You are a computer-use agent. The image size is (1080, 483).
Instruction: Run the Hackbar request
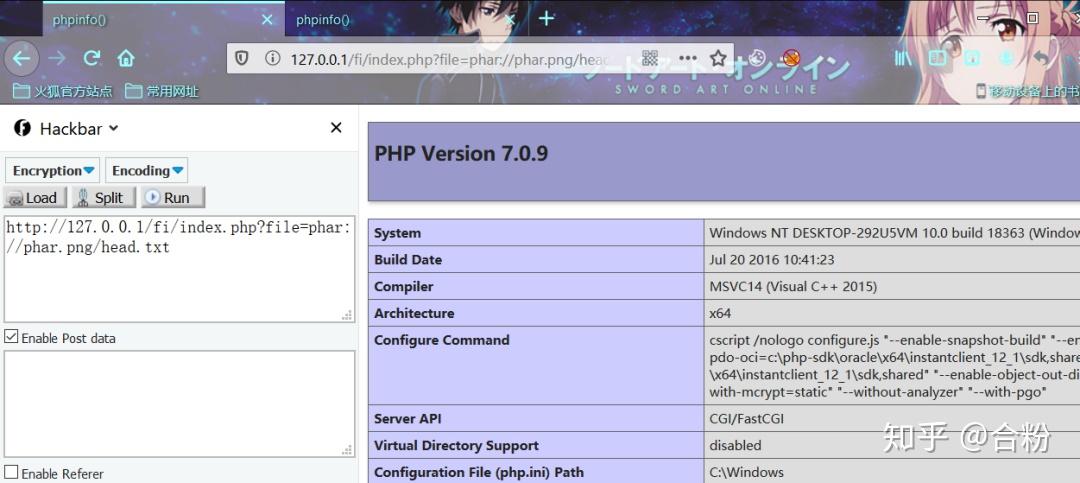click(173, 198)
